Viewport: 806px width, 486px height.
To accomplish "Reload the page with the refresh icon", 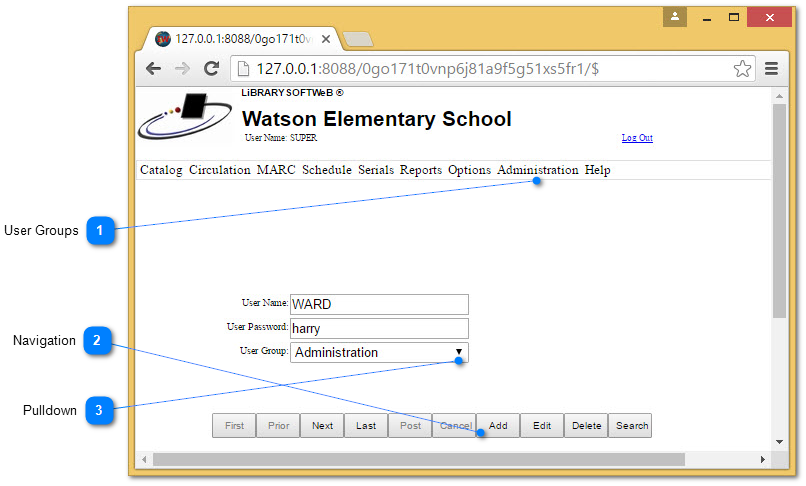I will (x=211, y=69).
